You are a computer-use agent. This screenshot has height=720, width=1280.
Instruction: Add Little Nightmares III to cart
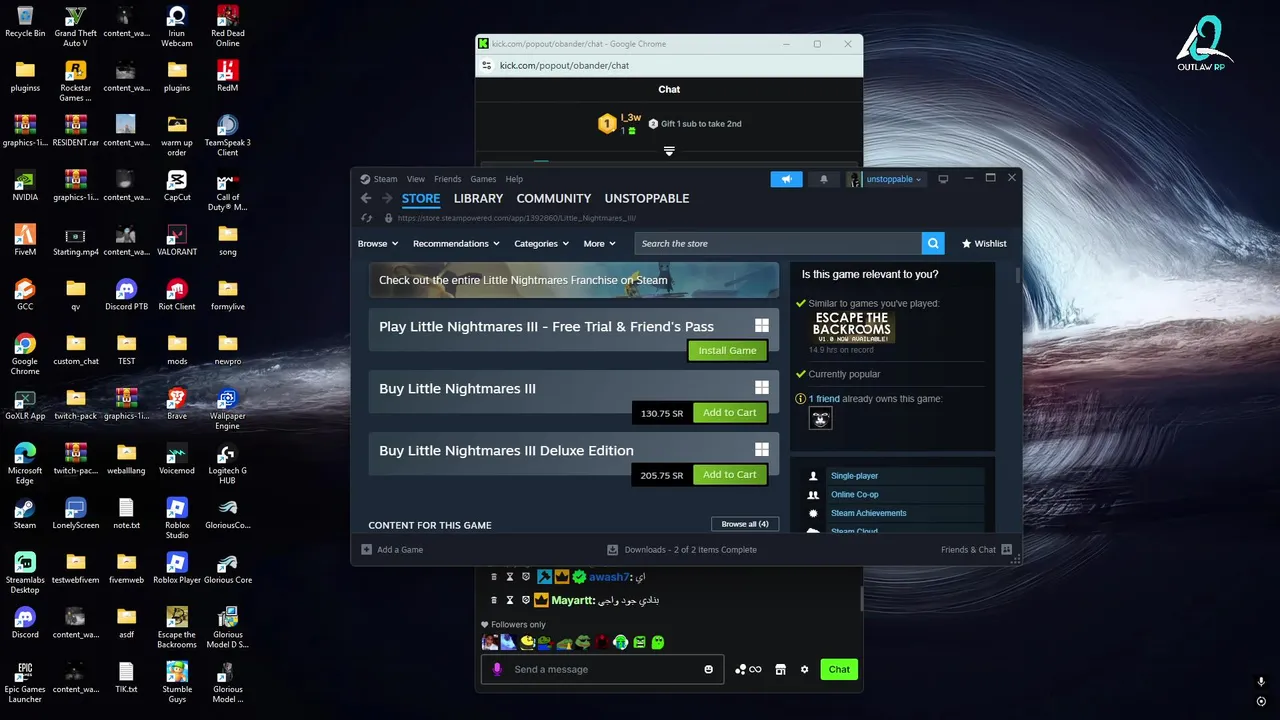point(730,413)
